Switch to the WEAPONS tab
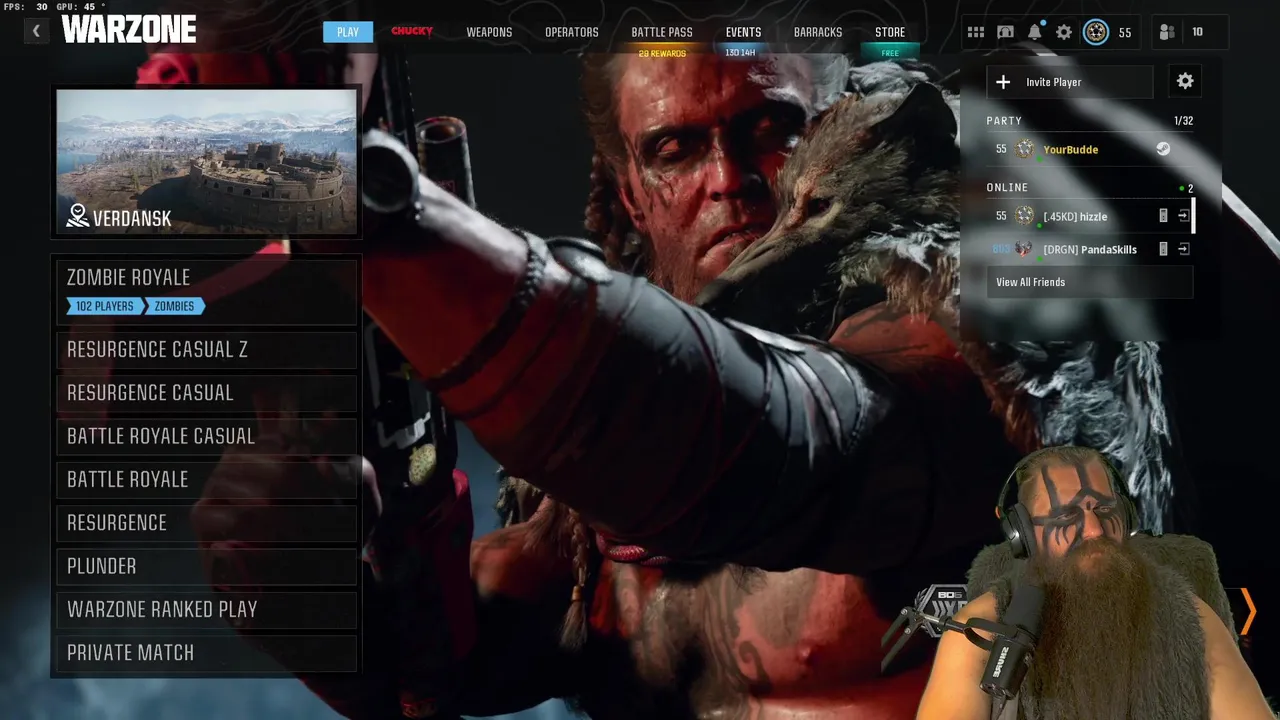The width and height of the screenshot is (1280, 720). click(489, 32)
